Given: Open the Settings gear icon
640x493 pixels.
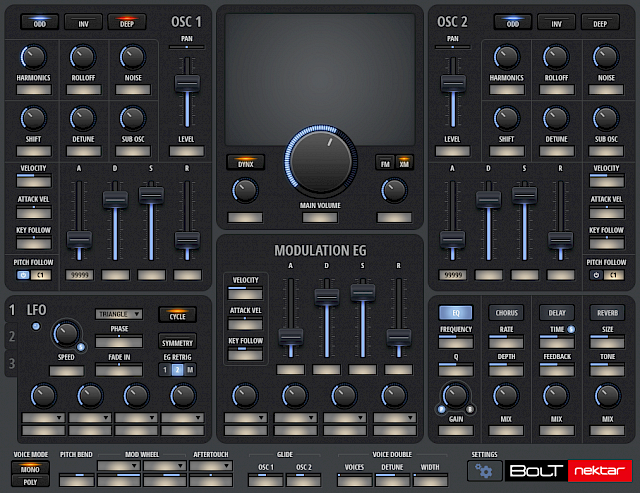Looking at the screenshot, I should click(x=485, y=471).
